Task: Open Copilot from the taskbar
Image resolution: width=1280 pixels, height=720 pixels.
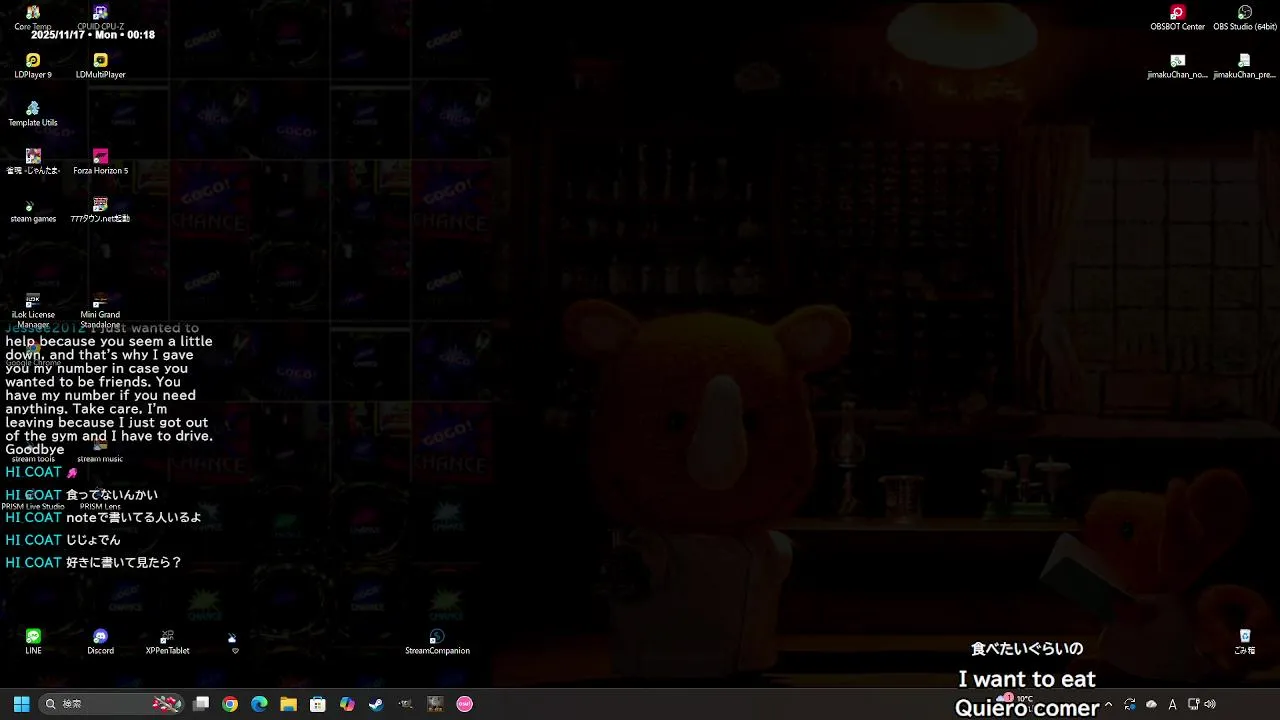Action: tap(347, 704)
